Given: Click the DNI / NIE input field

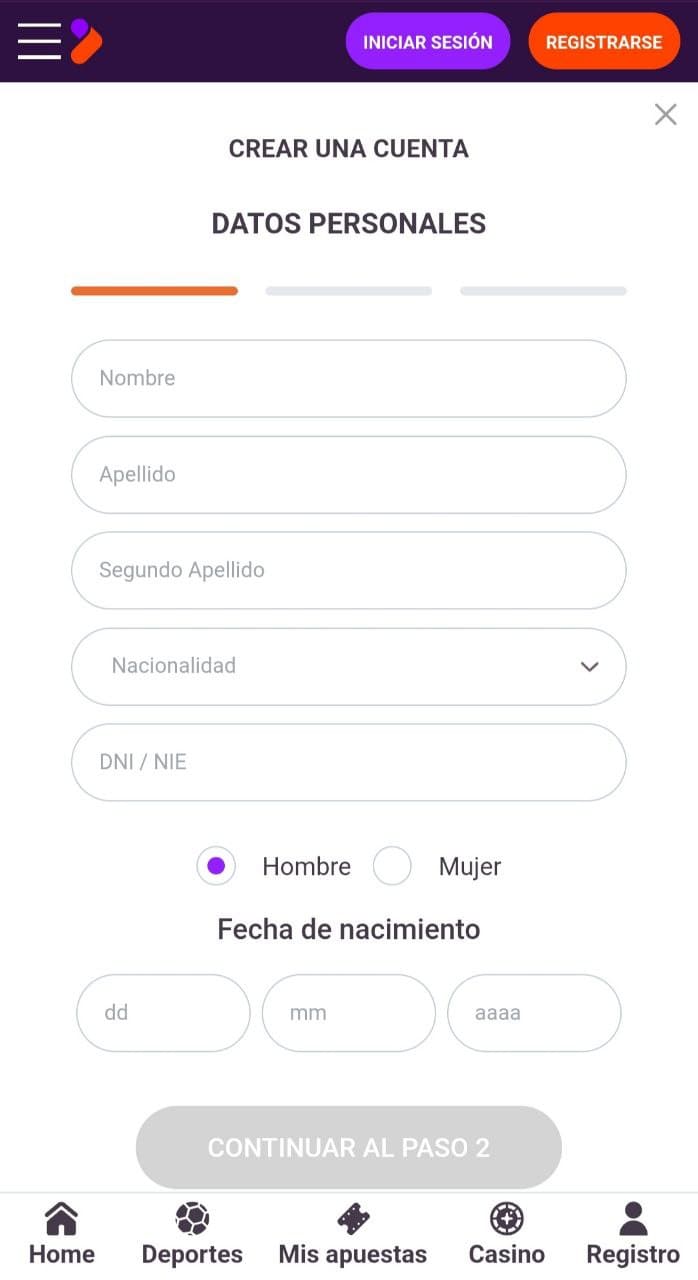Looking at the screenshot, I should (x=349, y=762).
